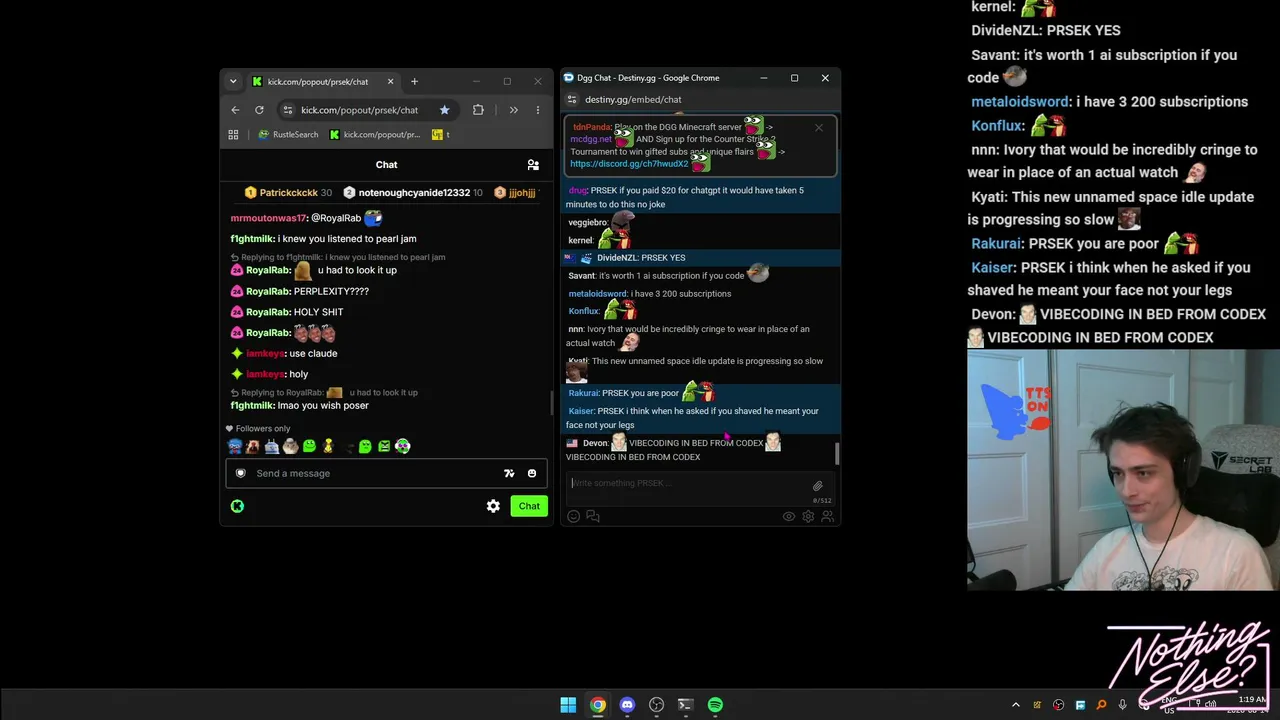
Task: Open kick.com/popout bookmark in bookmarks bar
Action: [375, 134]
